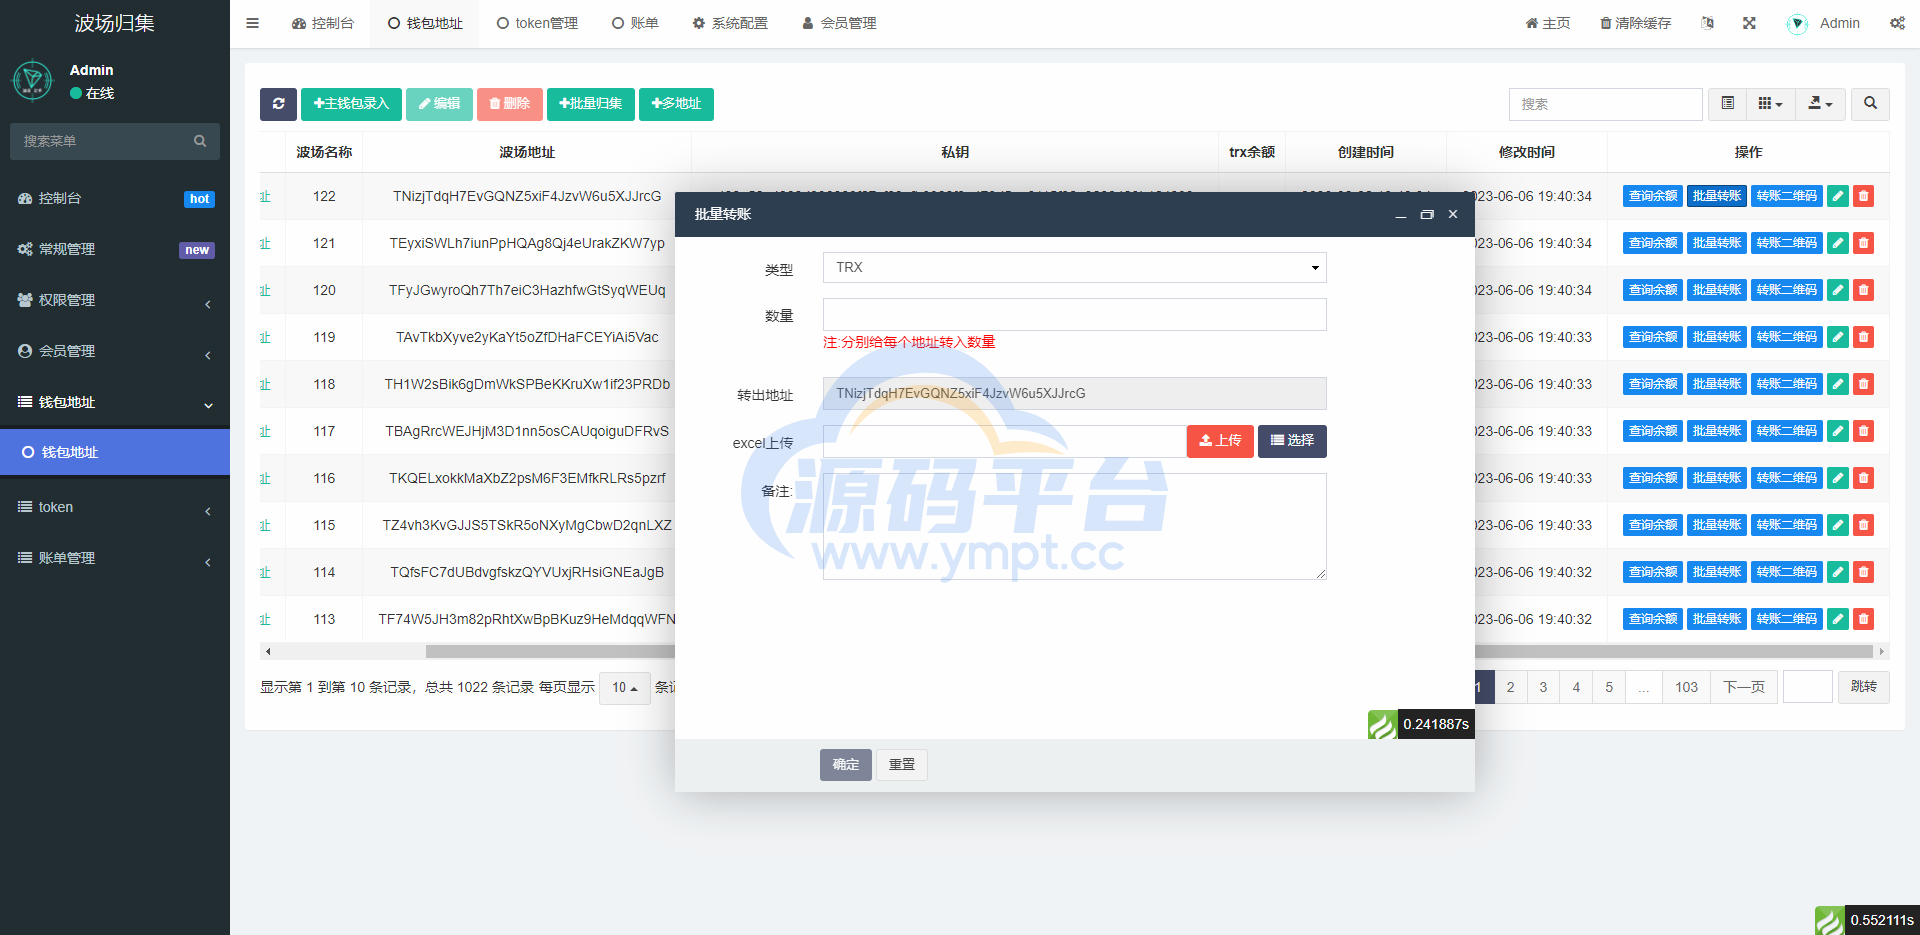This screenshot has height=935, width=1920.
Task: Switch to the 钱包地址 top tab
Action: tap(425, 23)
